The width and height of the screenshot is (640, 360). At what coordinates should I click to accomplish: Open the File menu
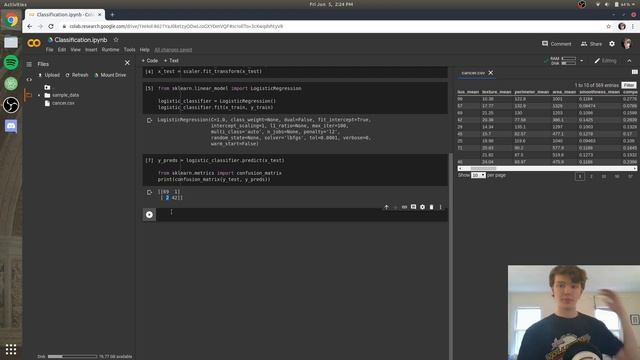49,50
